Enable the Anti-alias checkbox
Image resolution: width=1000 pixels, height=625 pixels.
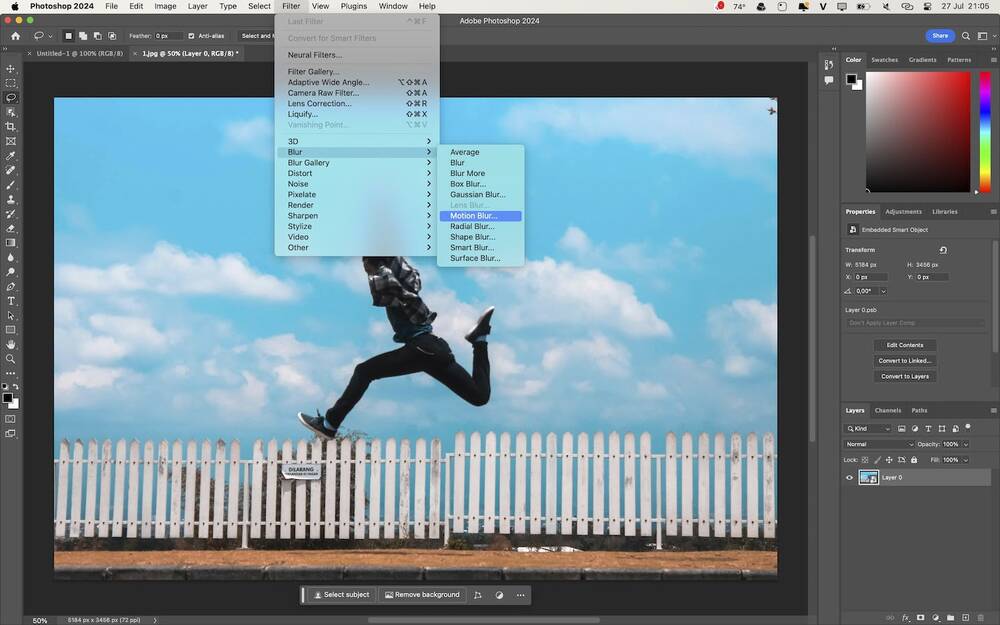click(x=190, y=35)
